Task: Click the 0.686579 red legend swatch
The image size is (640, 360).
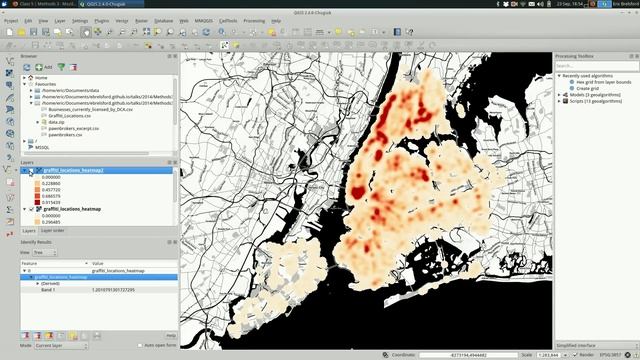Action: click(x=37, y=196)
